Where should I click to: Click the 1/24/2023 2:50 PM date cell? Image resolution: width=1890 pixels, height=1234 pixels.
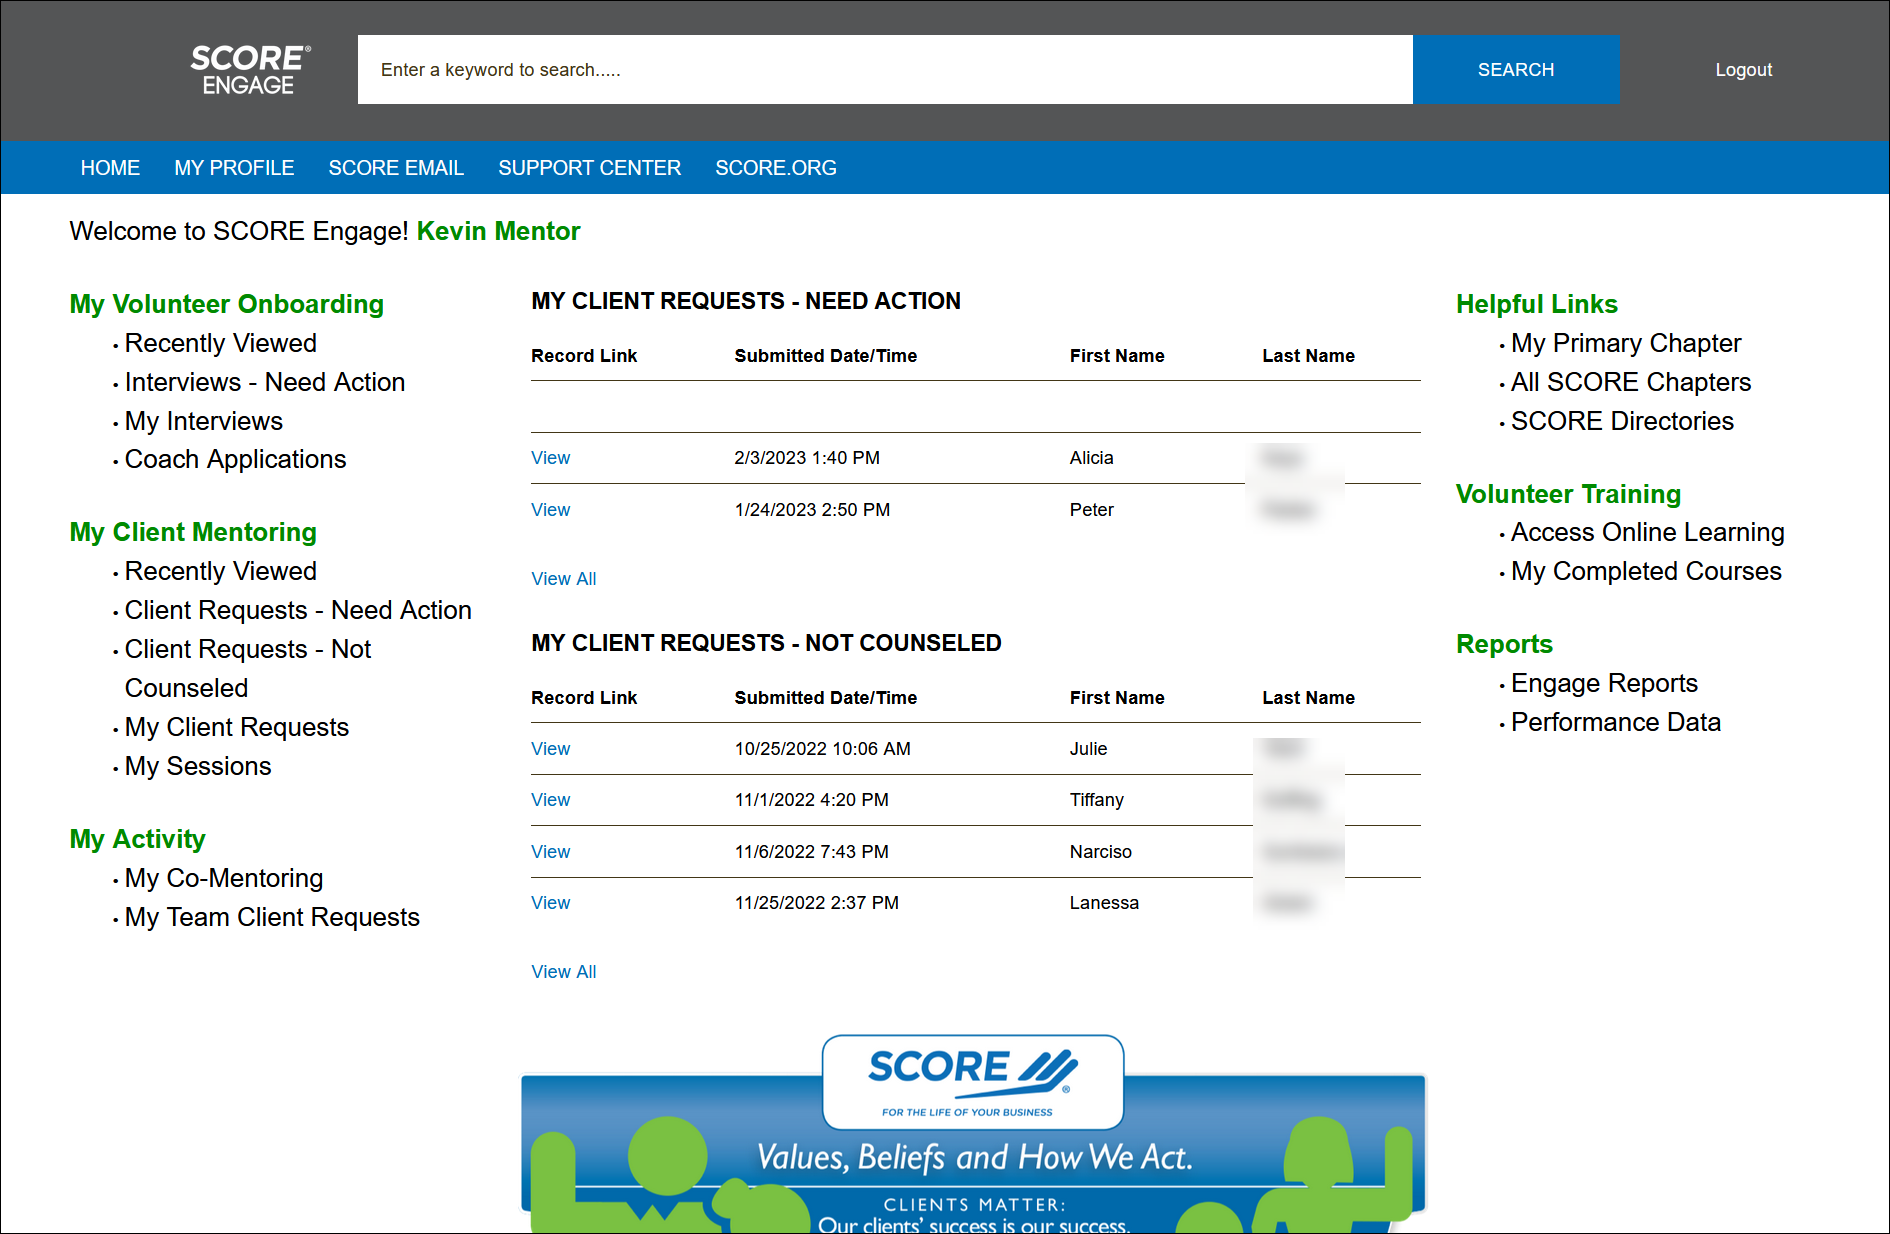812,510
